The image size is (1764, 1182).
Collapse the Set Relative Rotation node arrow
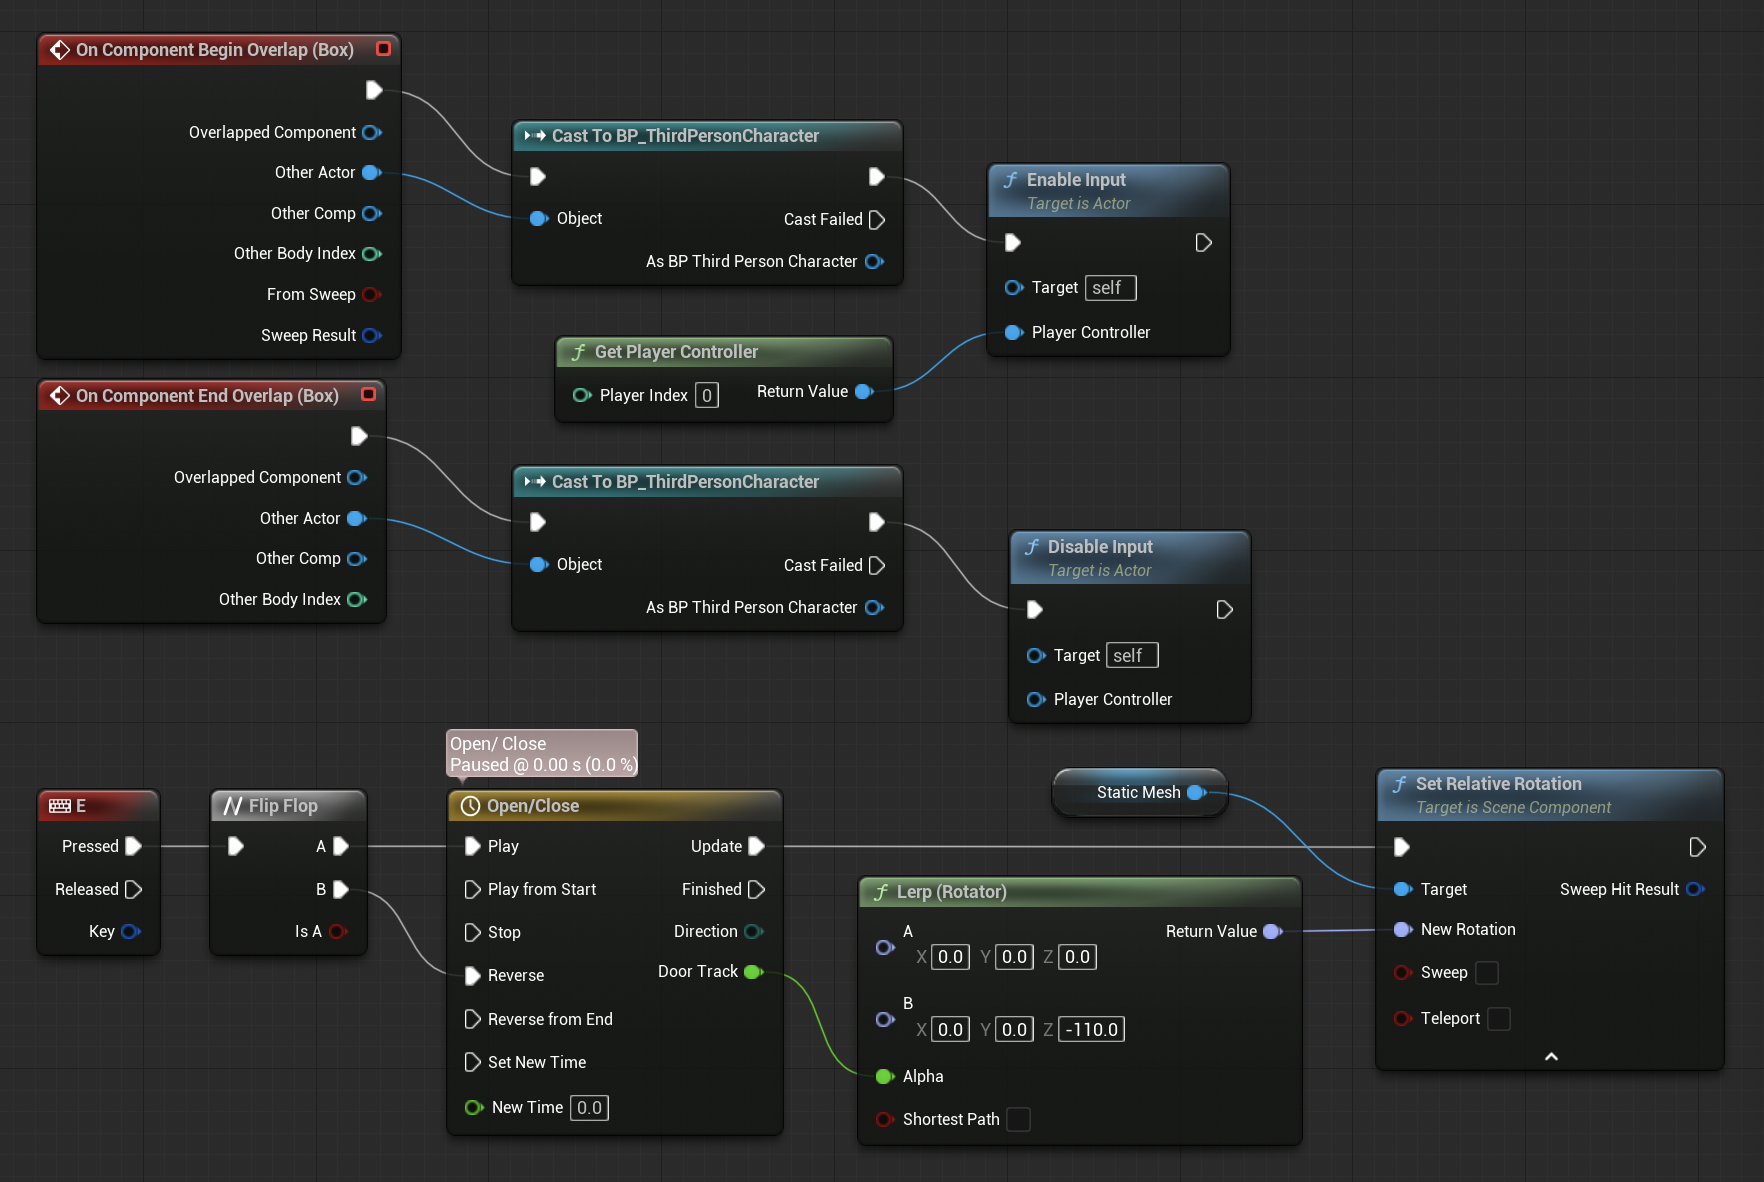(x=1551, y=1056)
